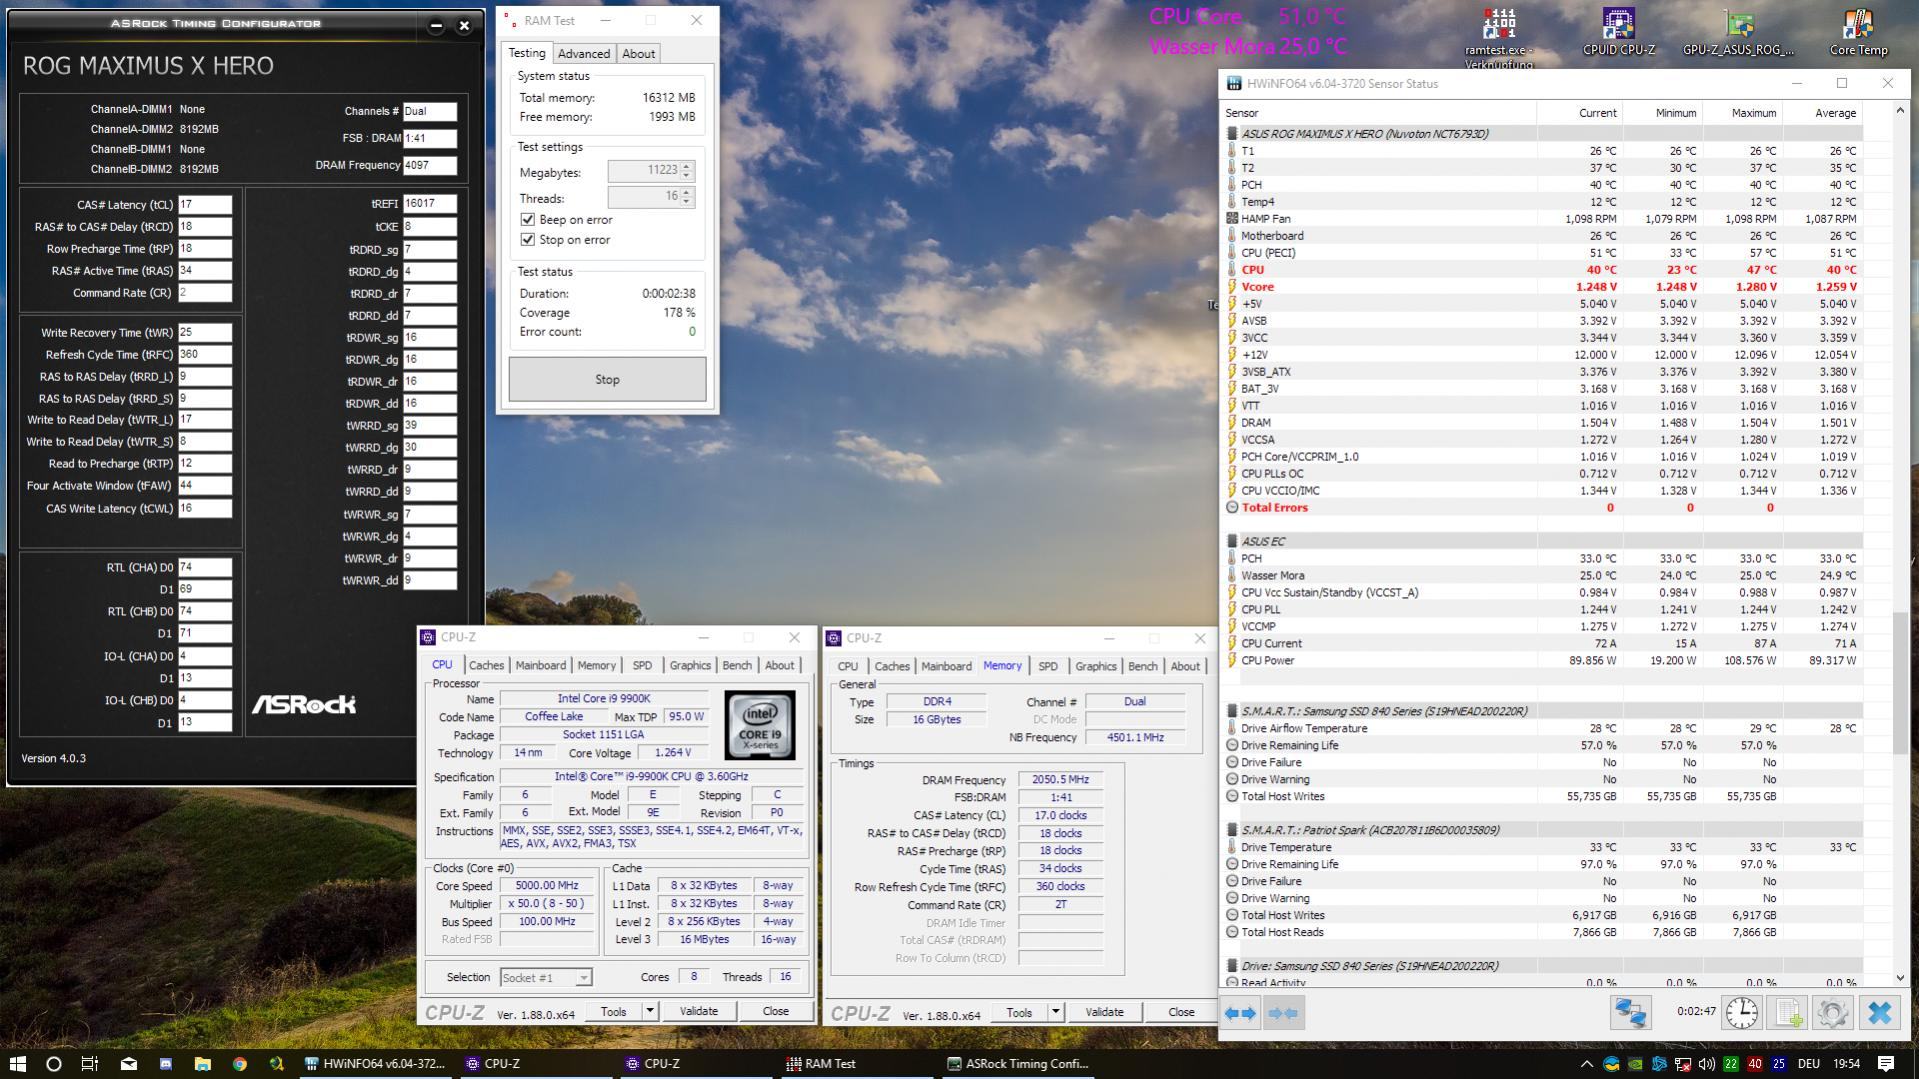
Task: Click HWiNFO network remote monitoring icon
Action: (1630, 1013)
